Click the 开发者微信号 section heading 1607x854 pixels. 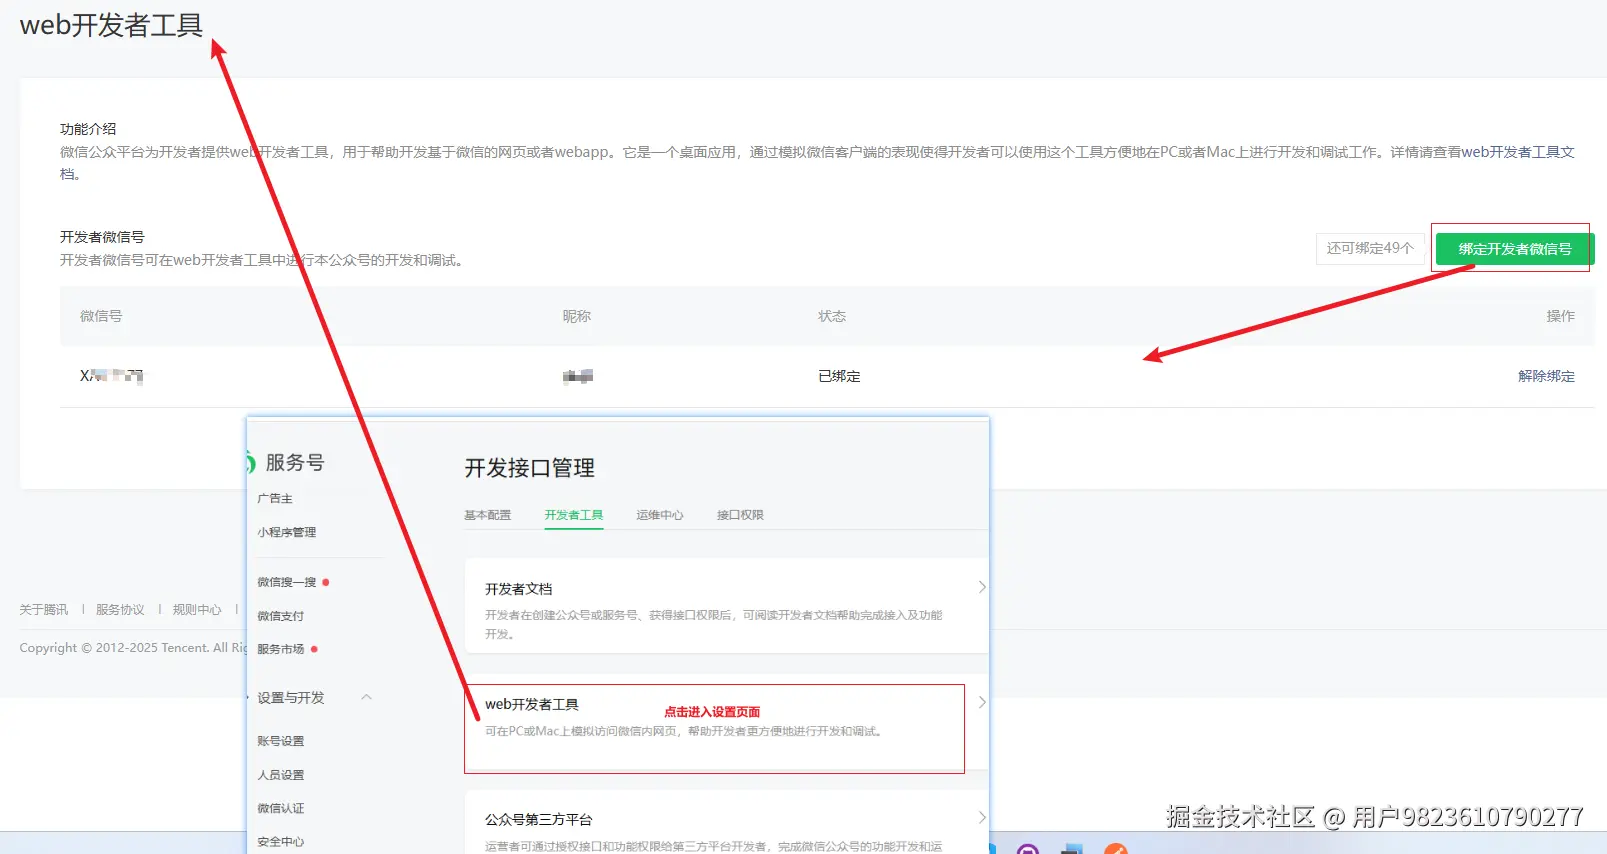pos(102,237)
